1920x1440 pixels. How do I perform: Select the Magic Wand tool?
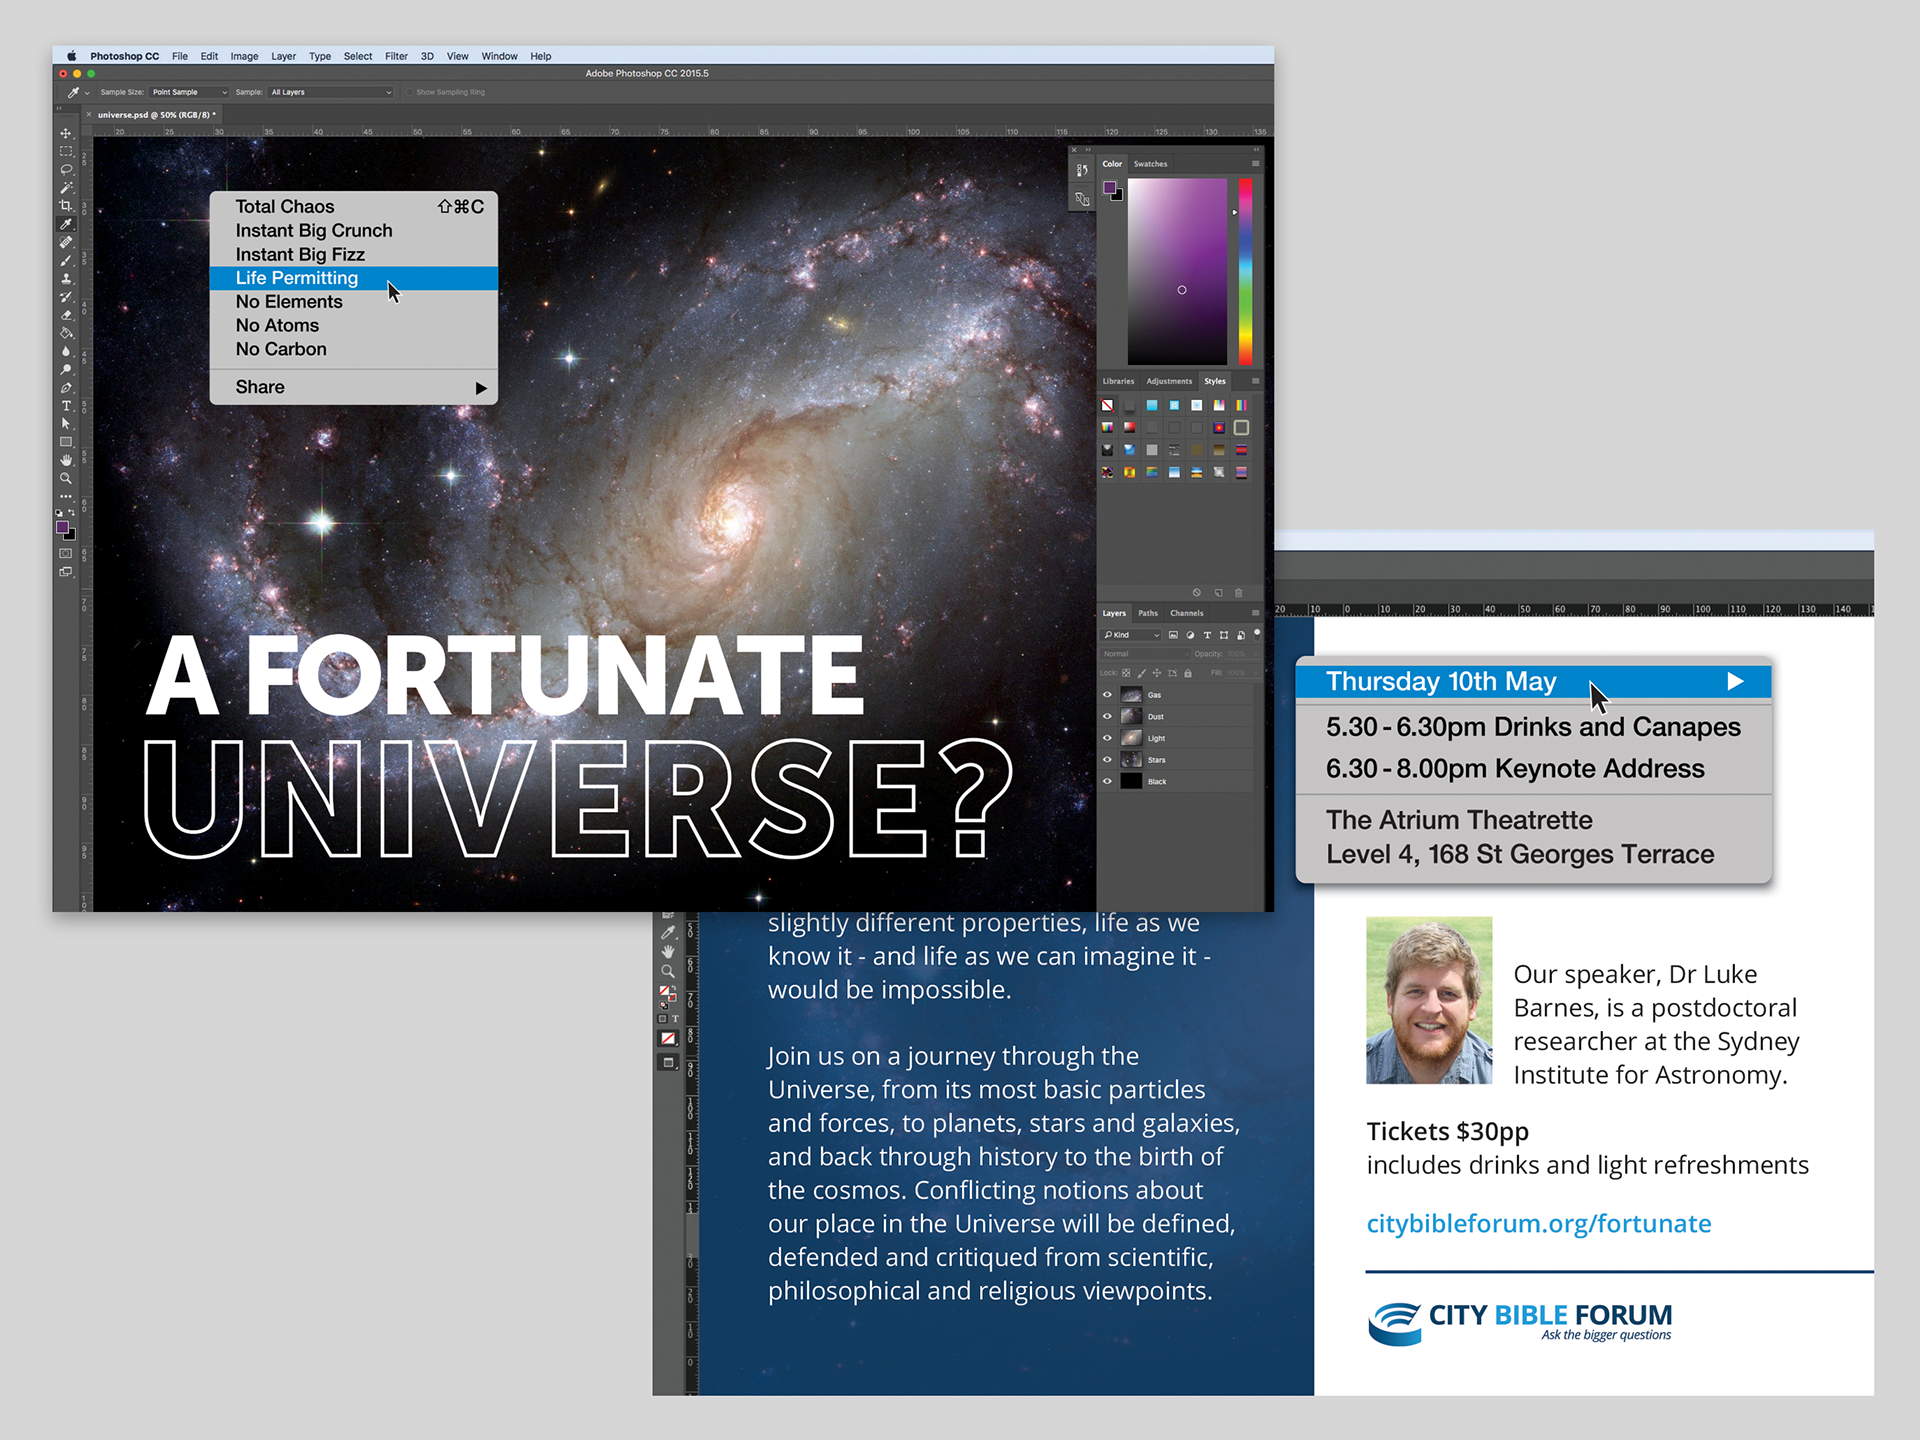click(66, 187)
